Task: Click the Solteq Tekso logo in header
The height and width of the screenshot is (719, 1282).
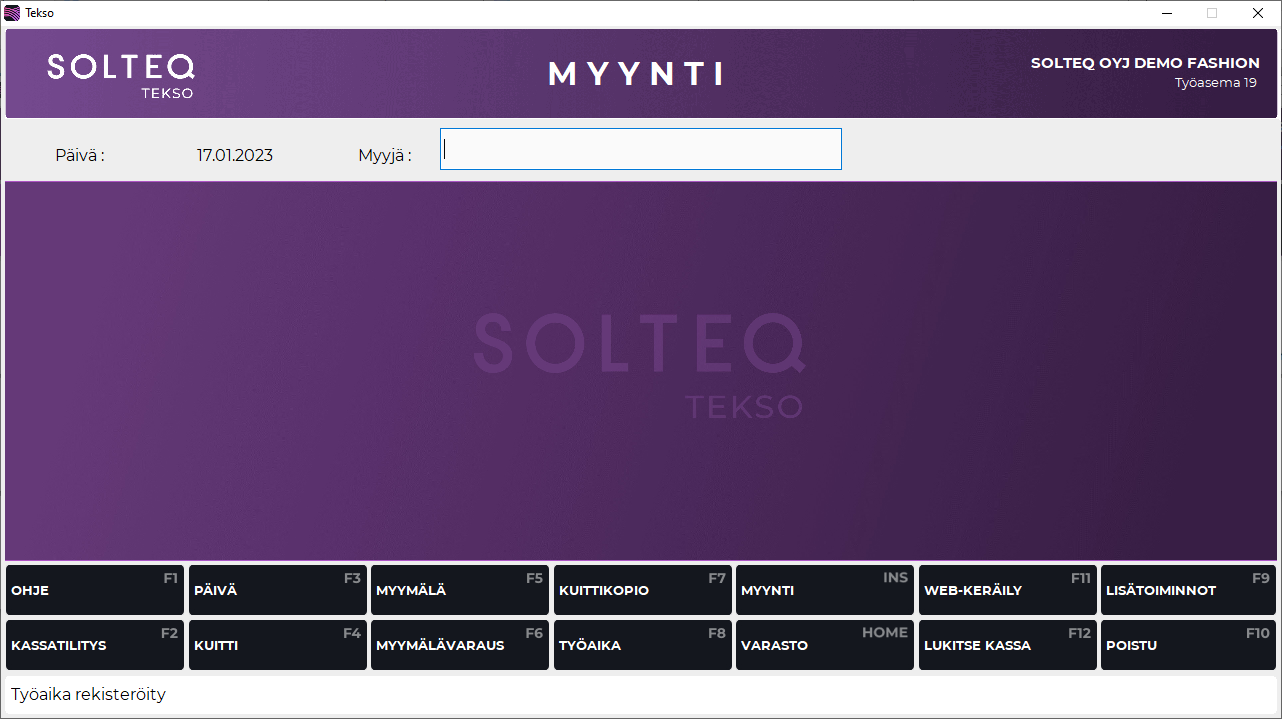Action: tap(121, 75)
